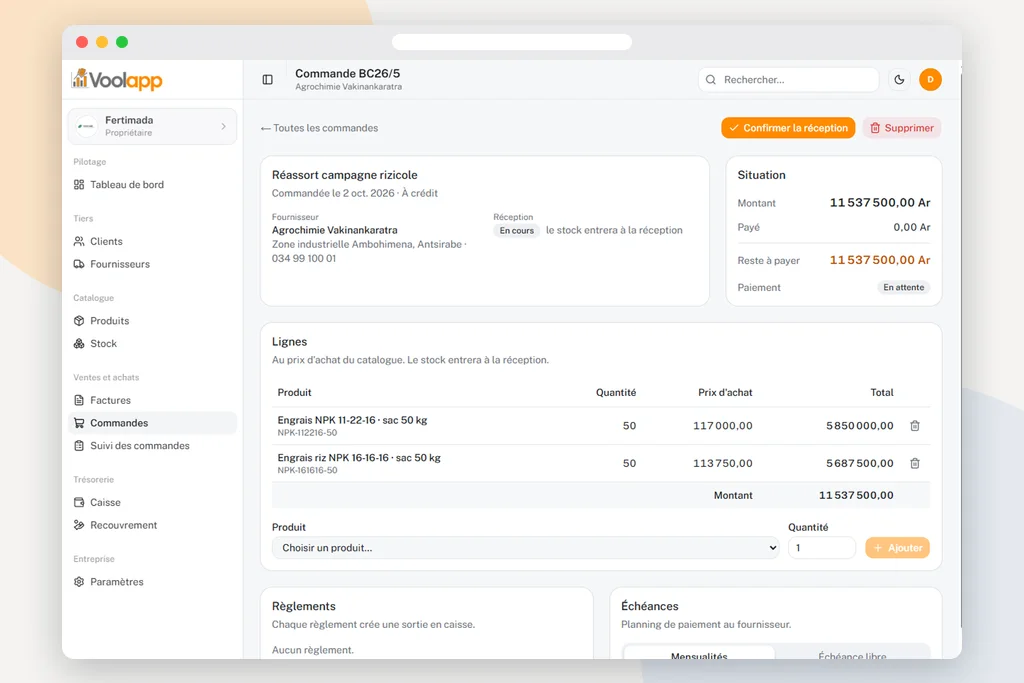
Task: Open Choisir un produit dropdown
Action: 526,548
